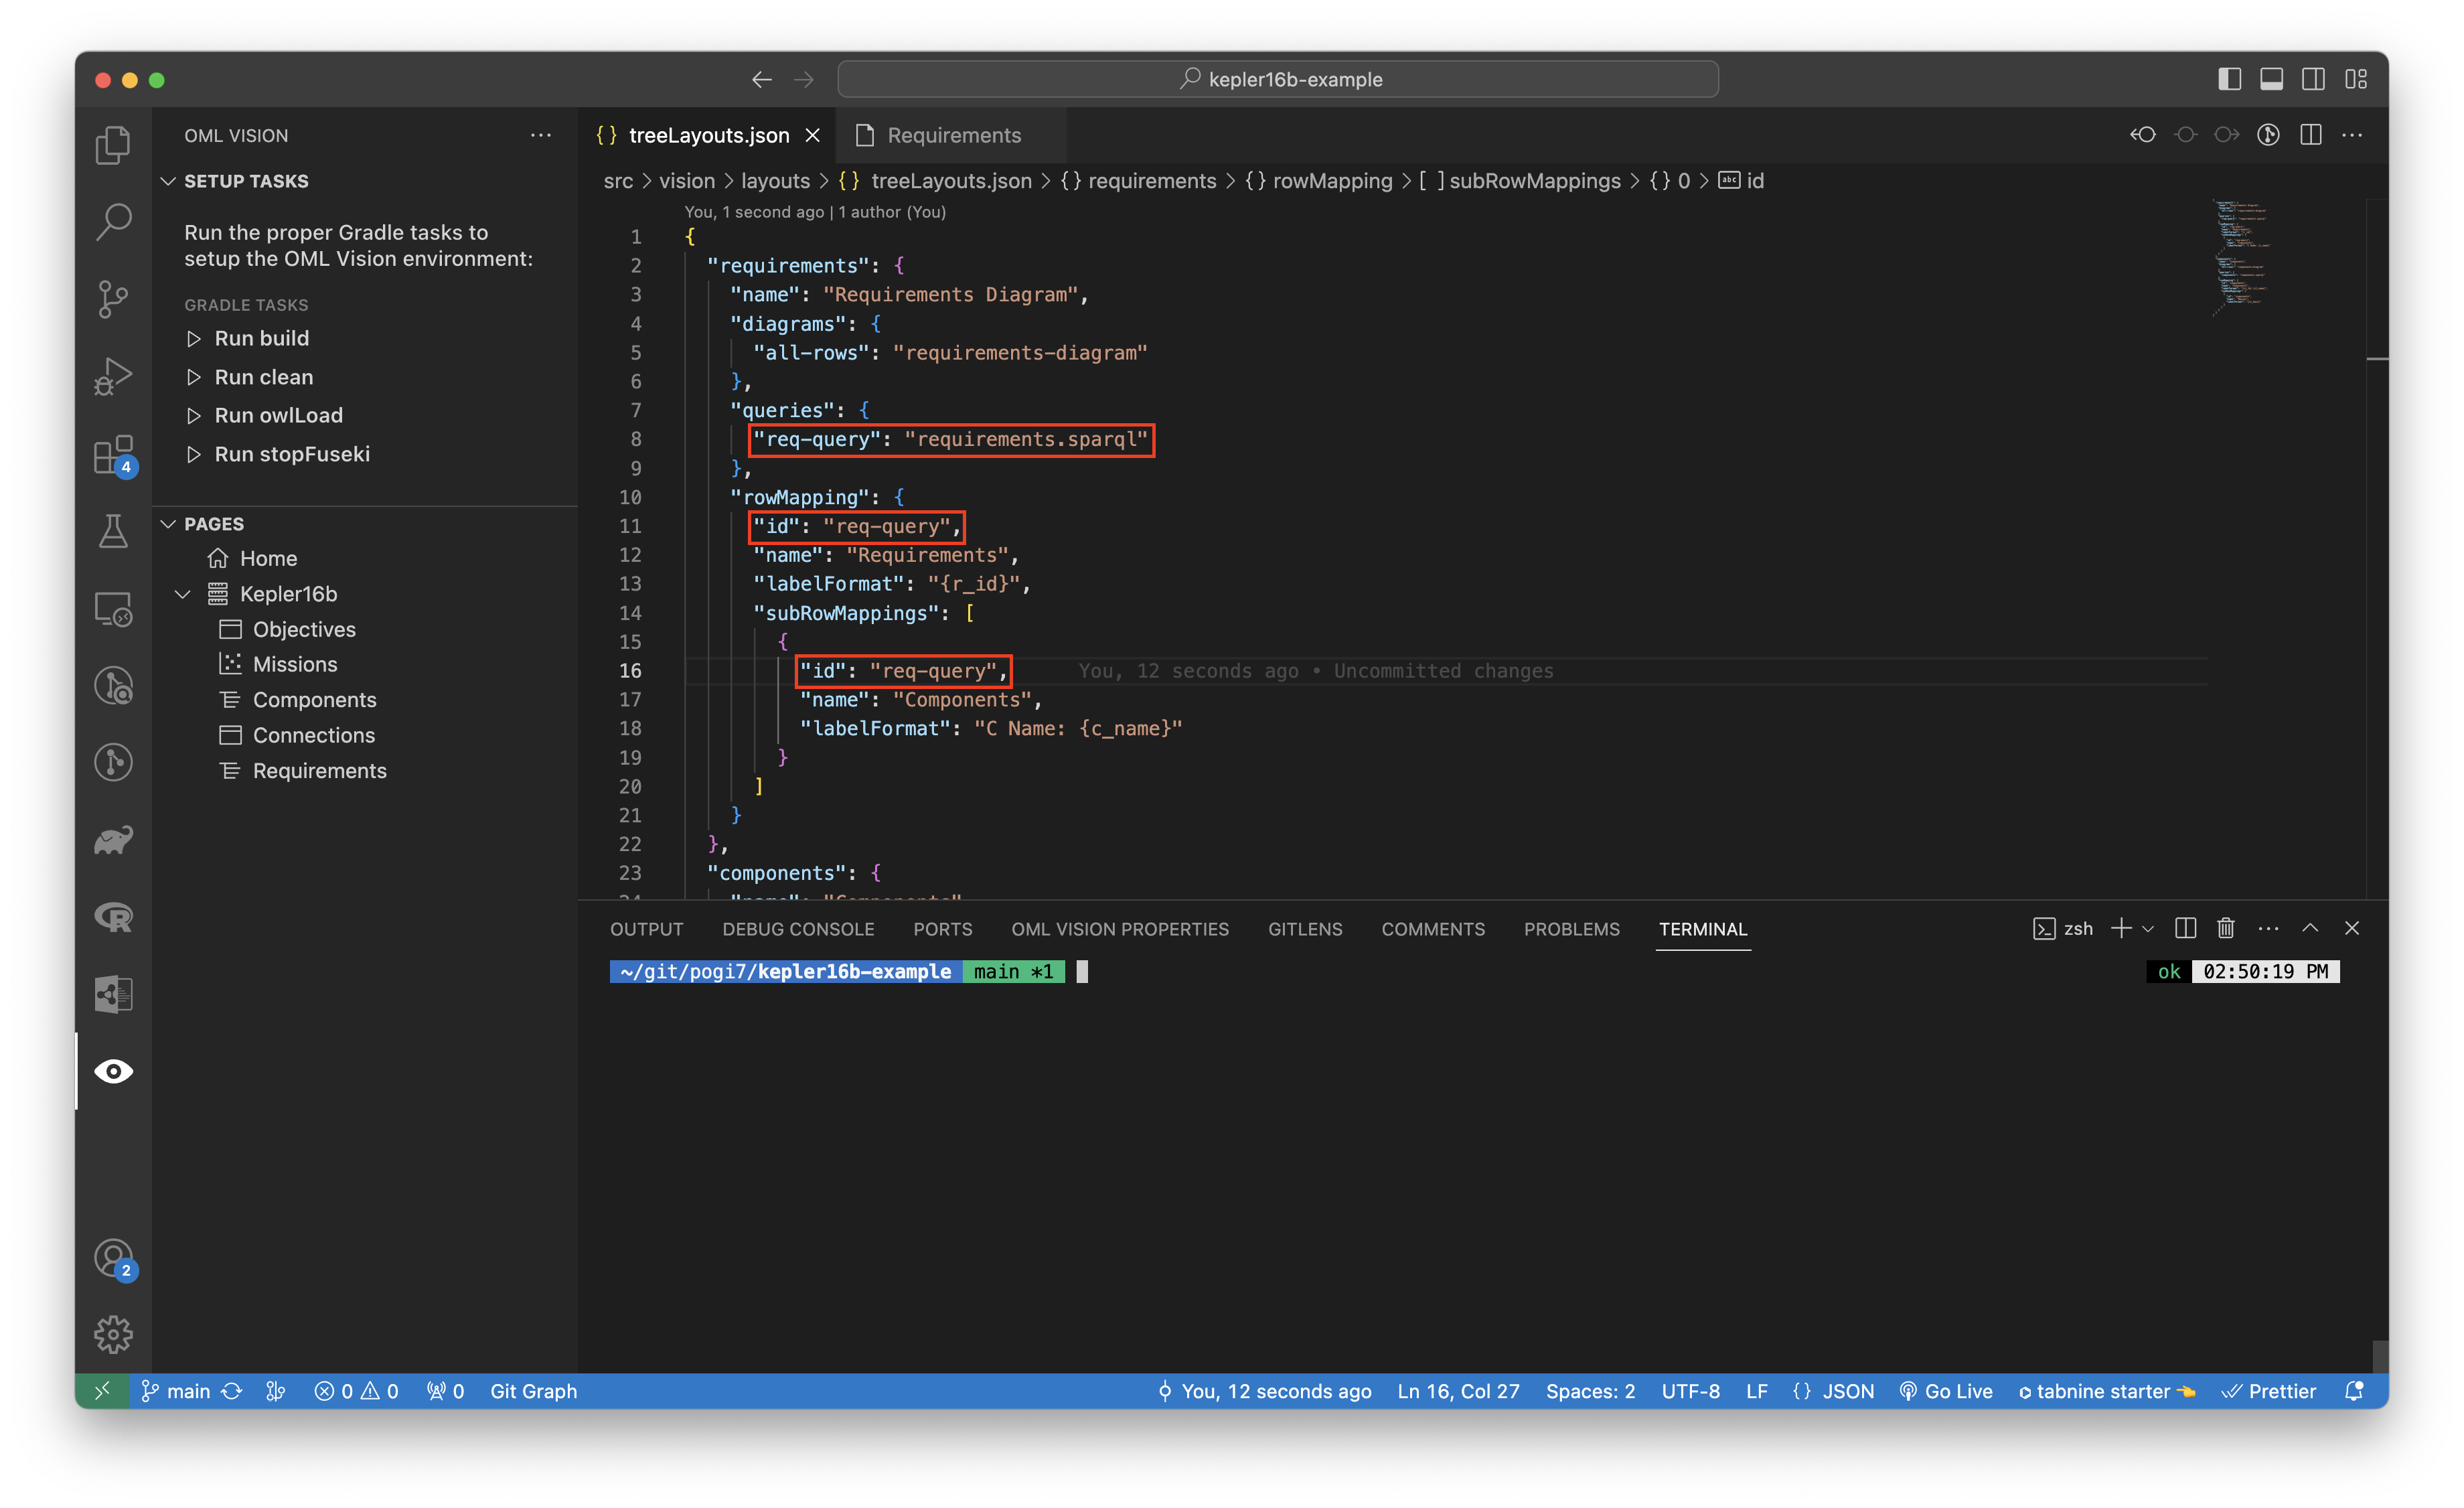Open the Gradle elephant view
This screenshot has height=1508, width=2464.
point(113,840)
